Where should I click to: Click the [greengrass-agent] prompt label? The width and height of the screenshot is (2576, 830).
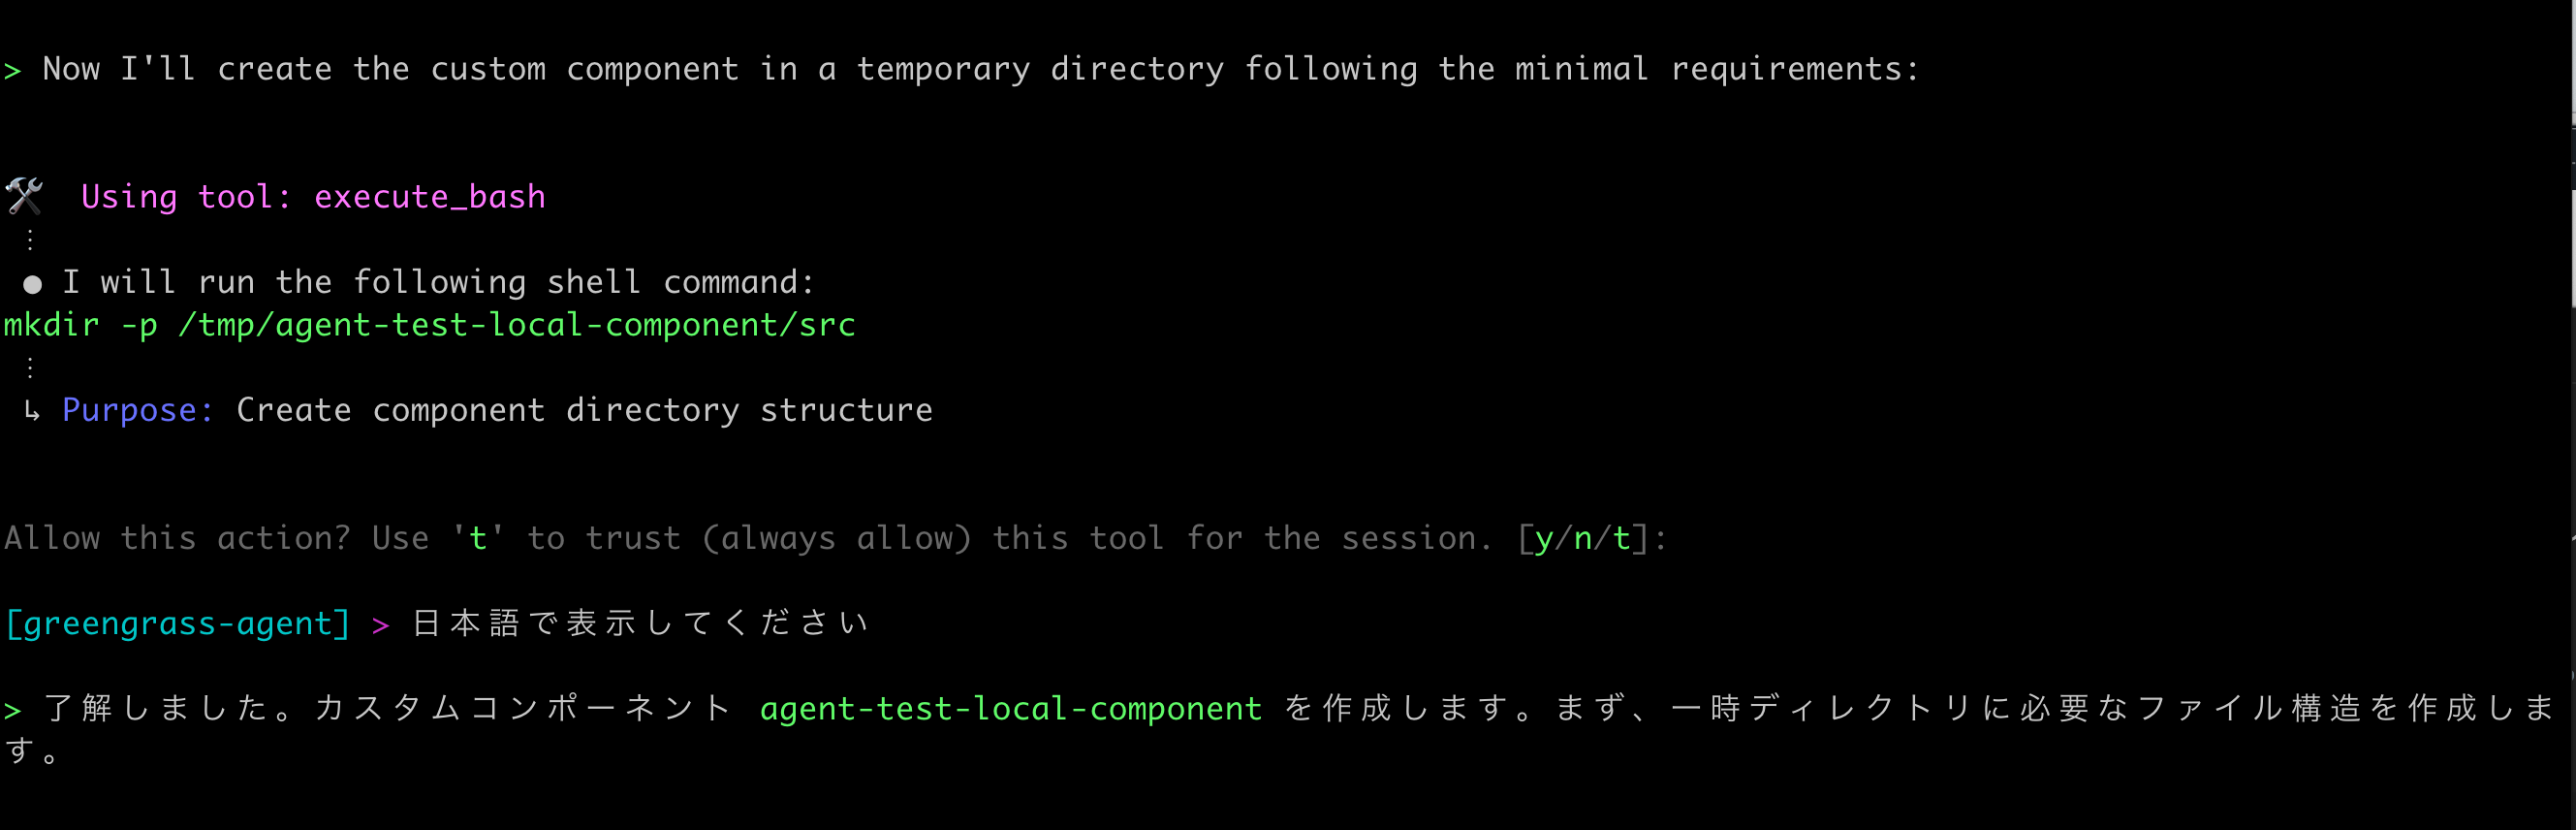point(178,624)
